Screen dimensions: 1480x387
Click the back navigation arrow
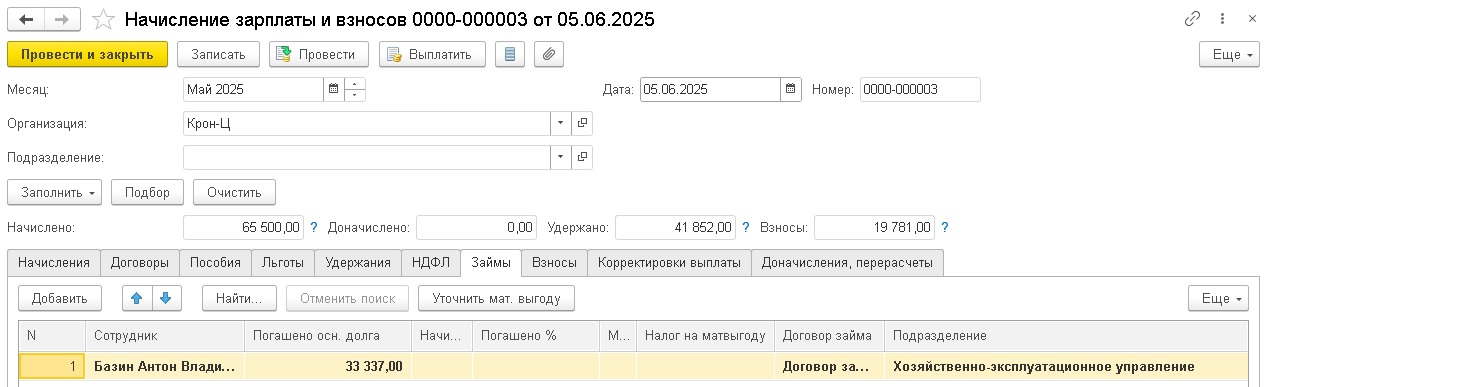click(26, 19)
